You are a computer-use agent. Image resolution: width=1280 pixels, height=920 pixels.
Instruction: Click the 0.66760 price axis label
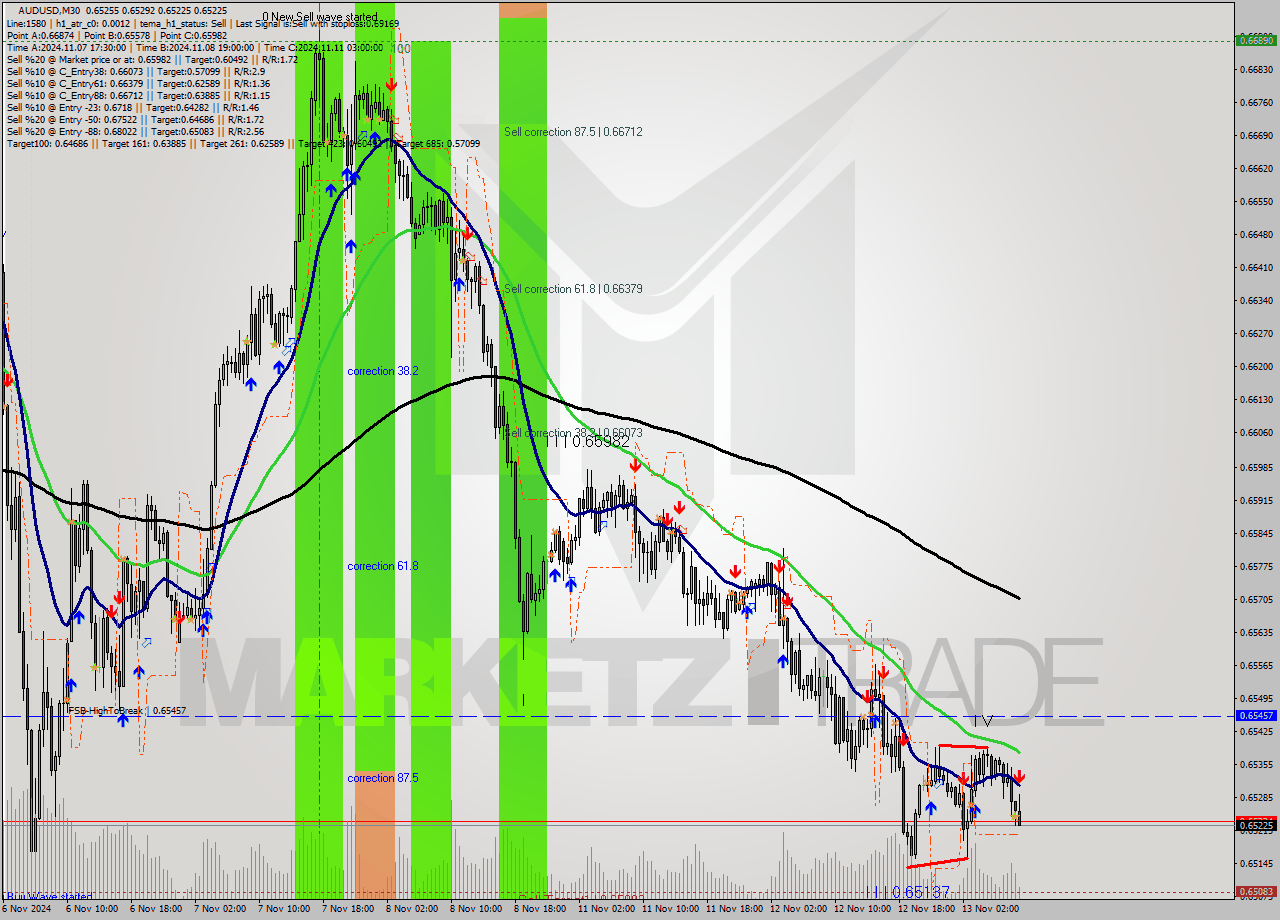coord(1256,102)
